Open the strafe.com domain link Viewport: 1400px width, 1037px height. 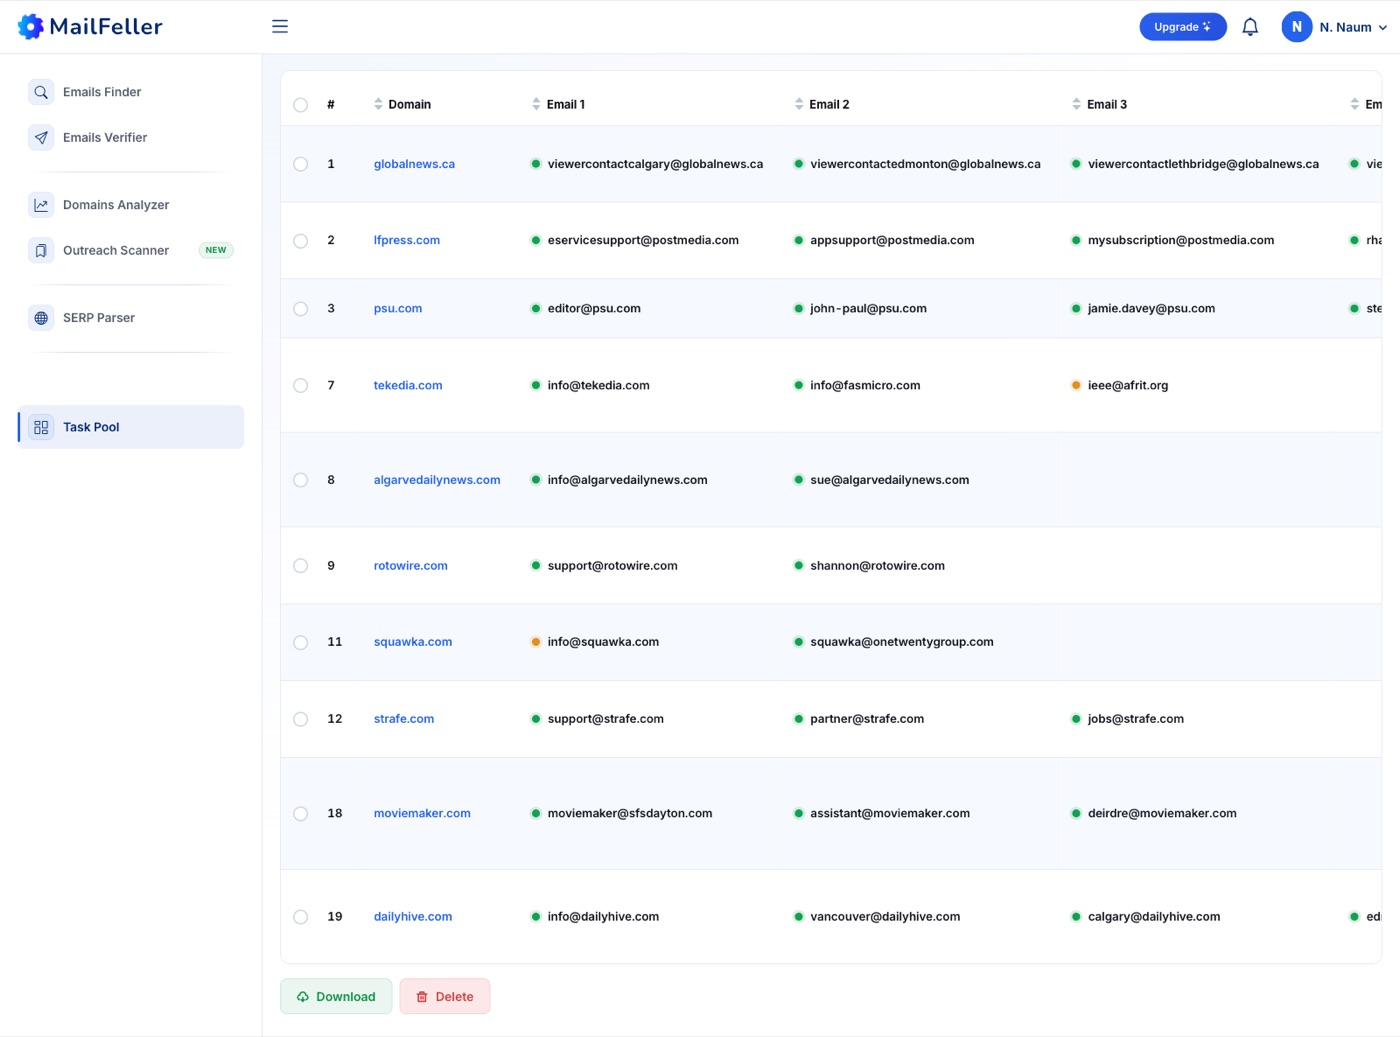(404, 719)
